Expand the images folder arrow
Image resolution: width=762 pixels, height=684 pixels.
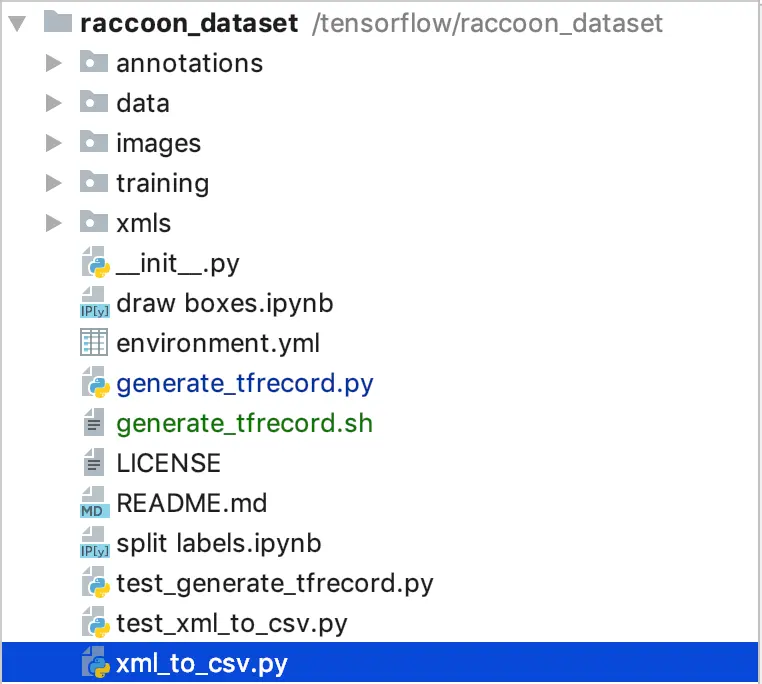(54, 143)
